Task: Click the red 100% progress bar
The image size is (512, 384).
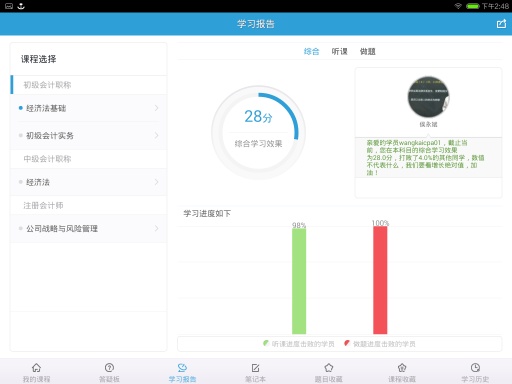Action: 380,280
